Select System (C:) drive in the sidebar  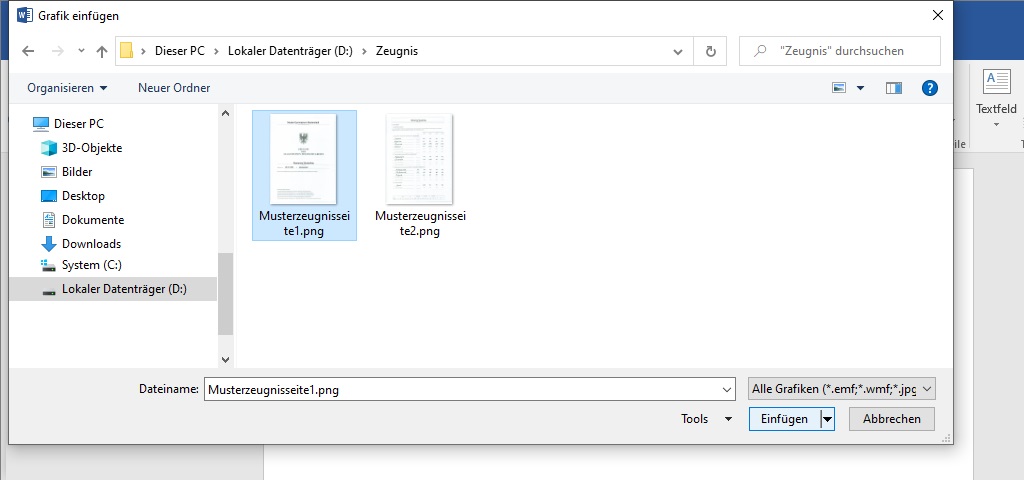click(x=94, y=265)
